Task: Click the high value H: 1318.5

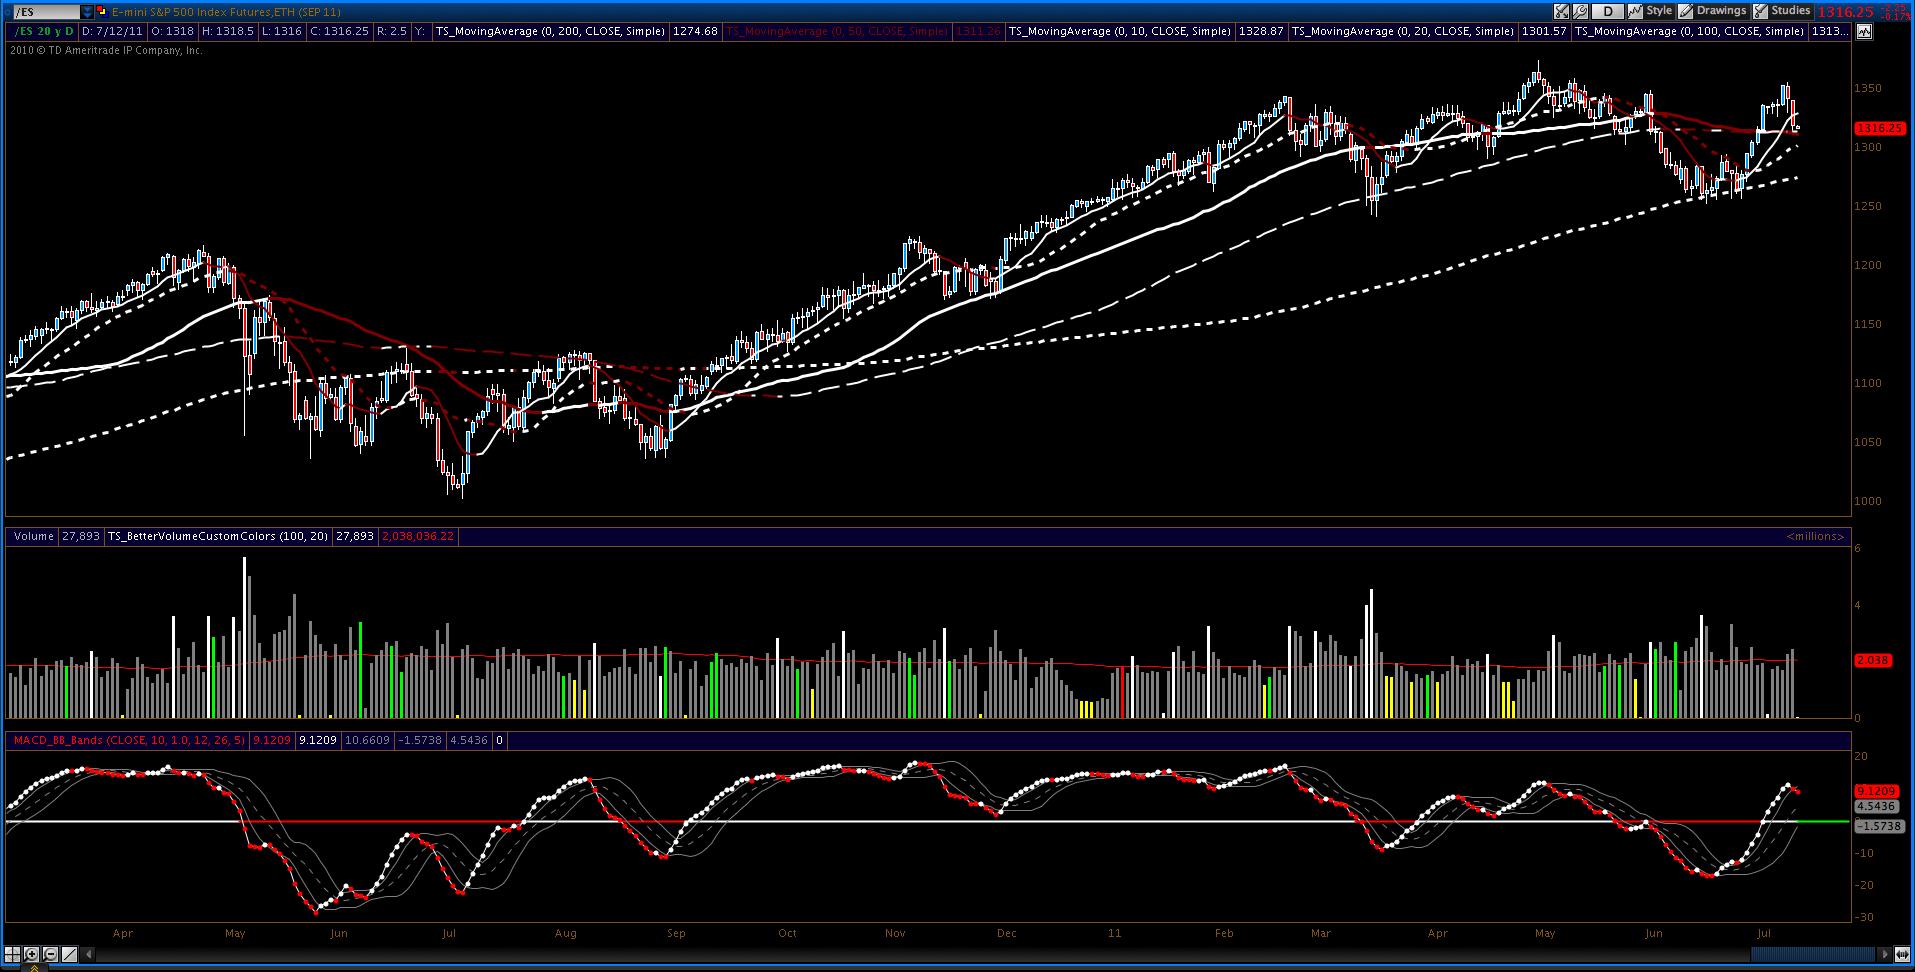Action: [228, 31]
